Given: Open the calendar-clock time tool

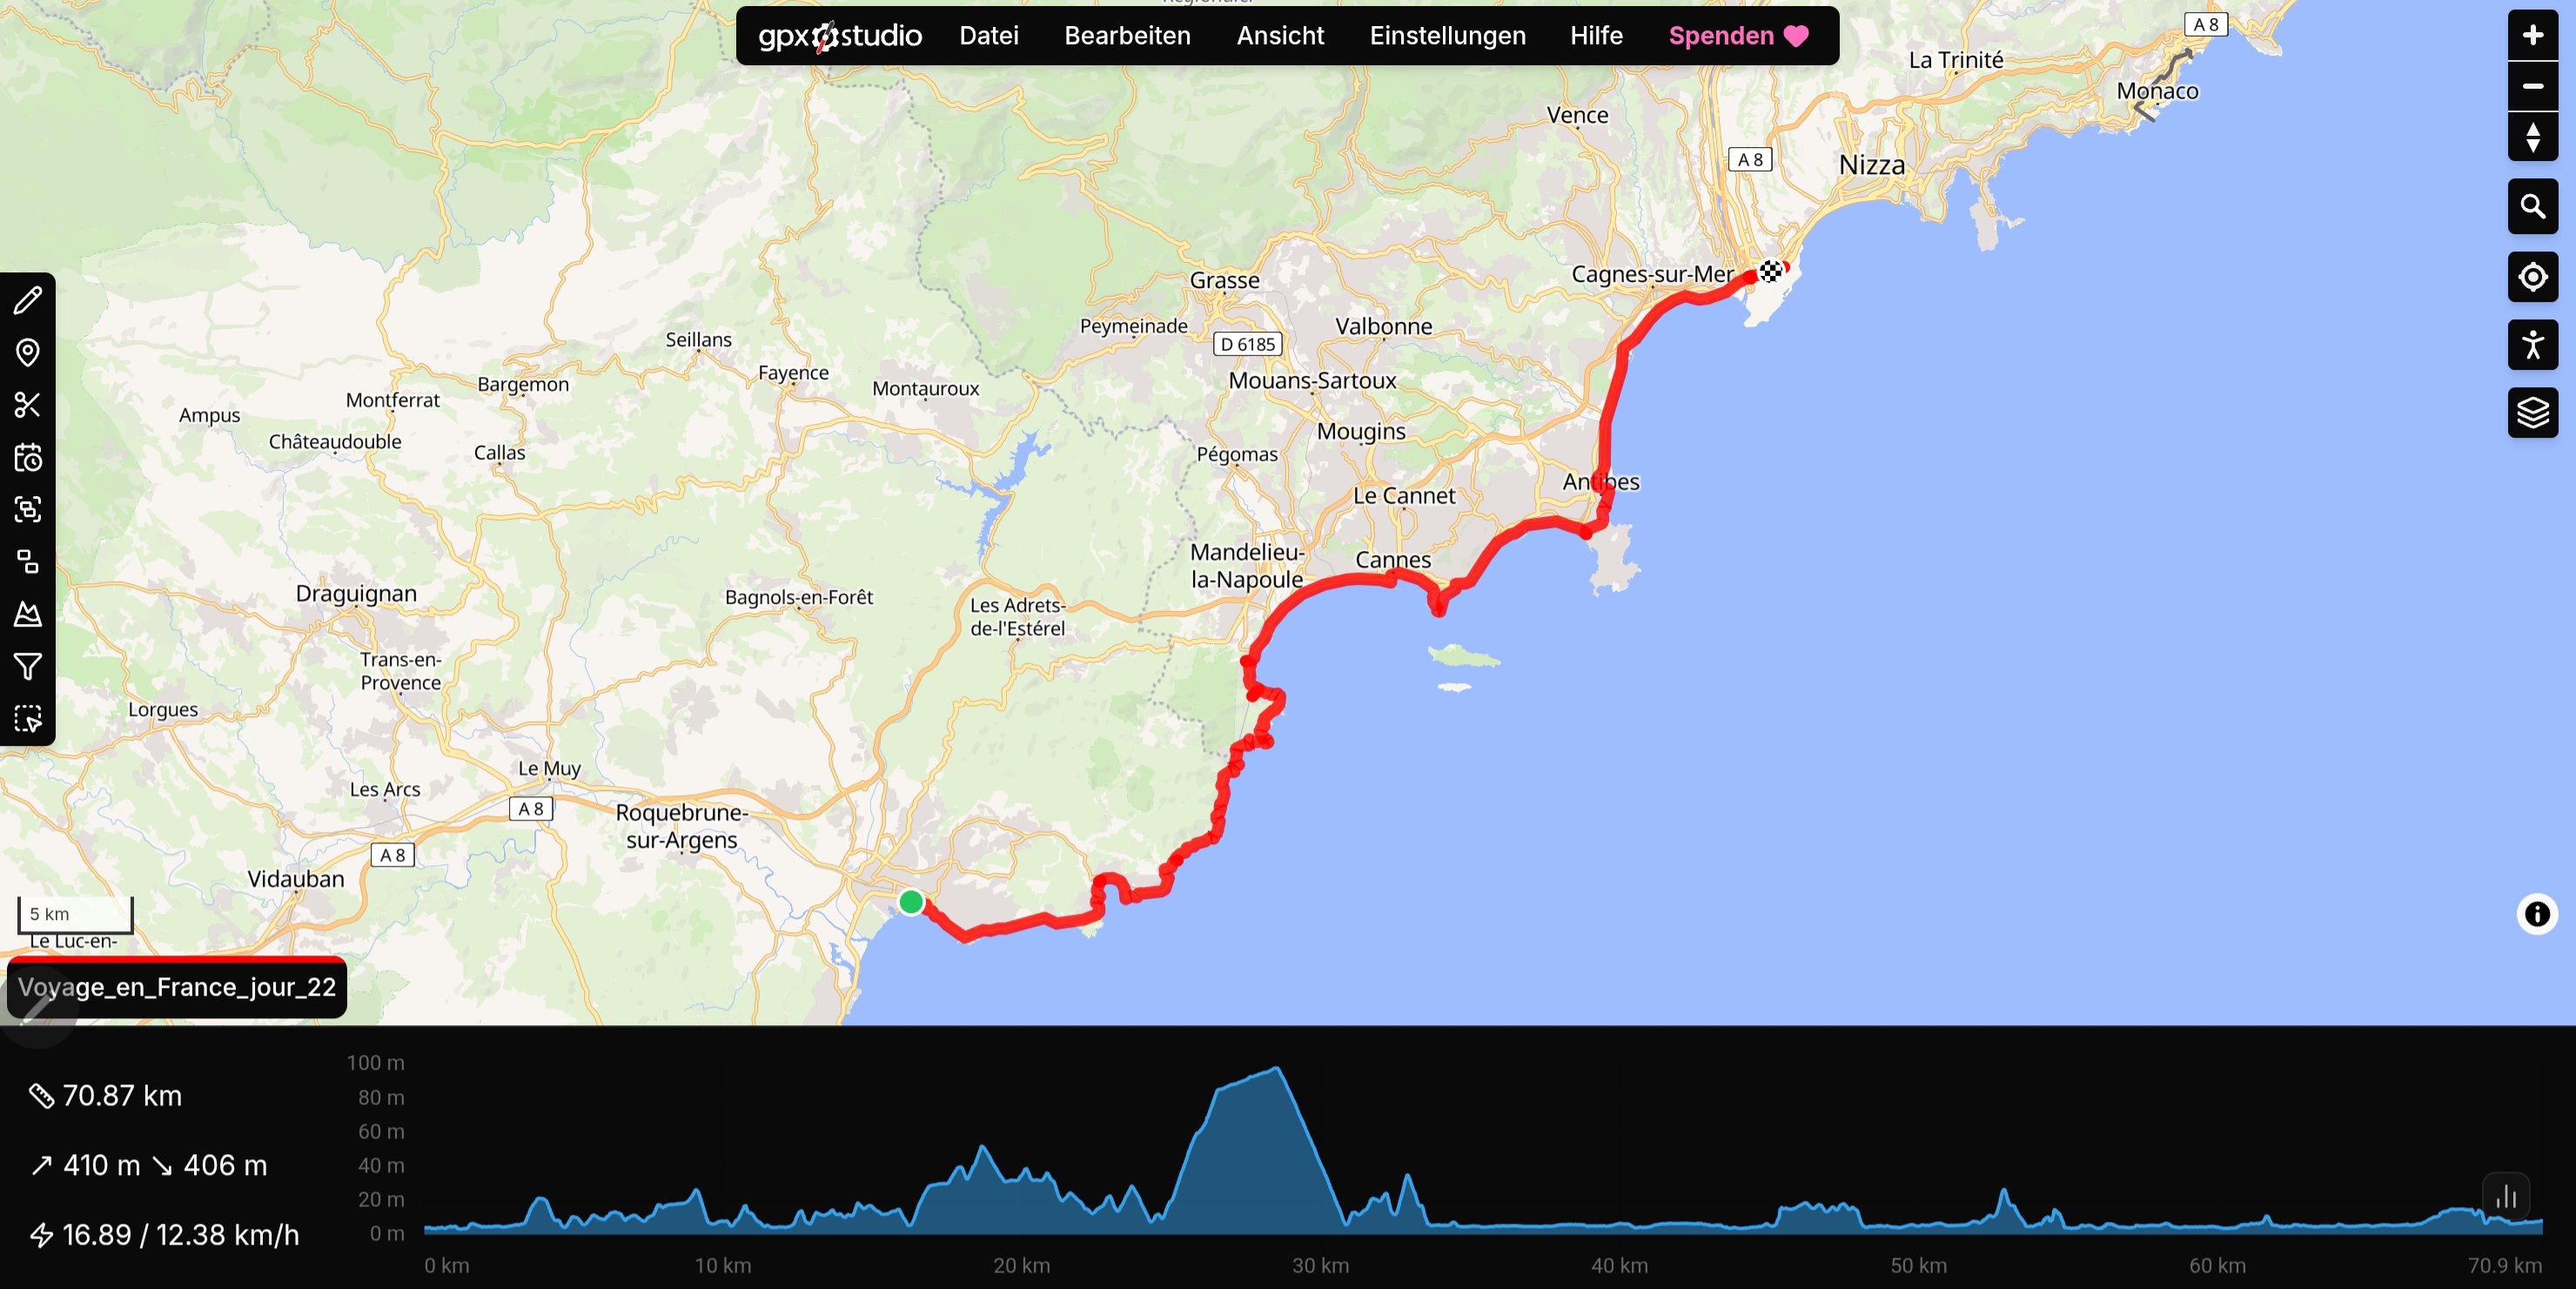Looking at the screenshot, I should click(x=28, y=458).
